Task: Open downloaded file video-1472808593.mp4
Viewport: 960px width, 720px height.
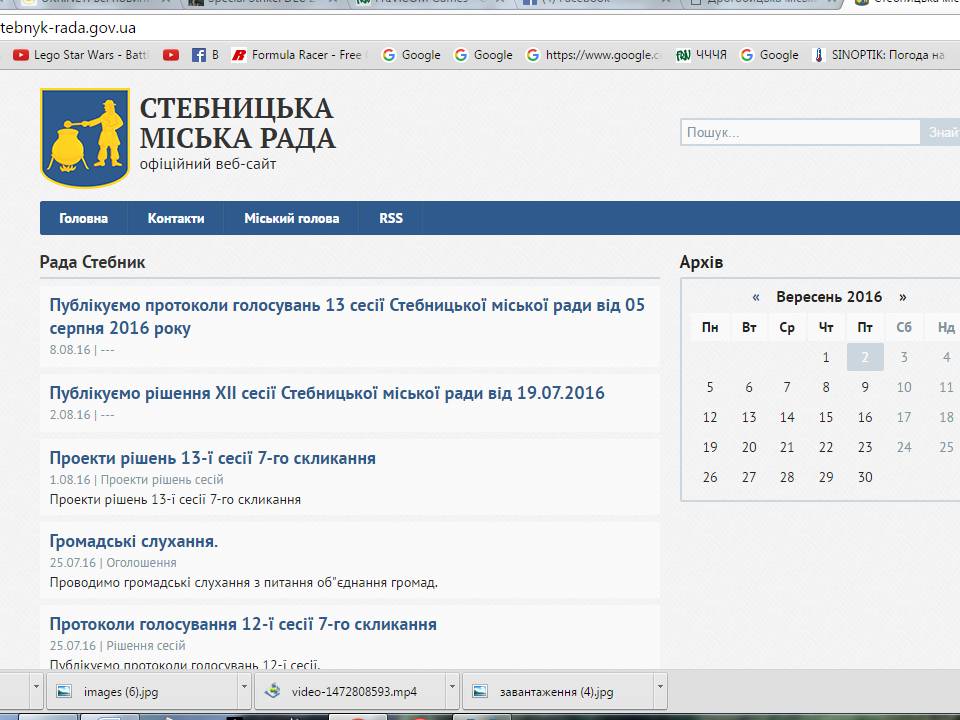Action: 350,692
